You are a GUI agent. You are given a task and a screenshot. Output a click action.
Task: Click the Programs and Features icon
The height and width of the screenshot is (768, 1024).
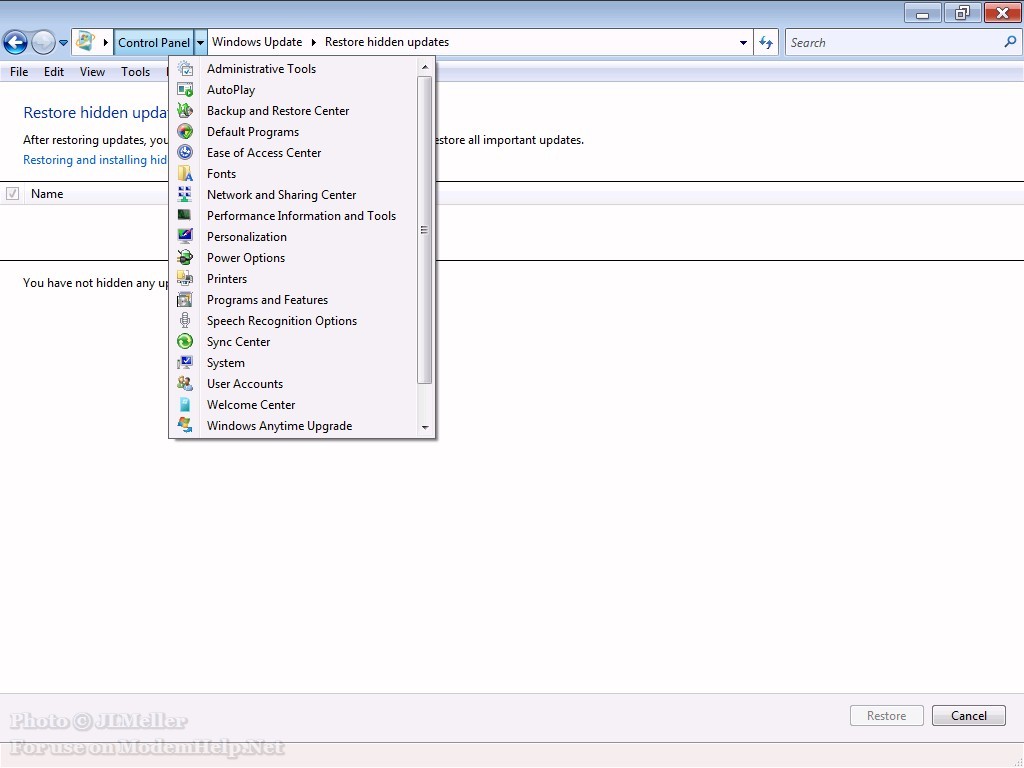point(185,299)
